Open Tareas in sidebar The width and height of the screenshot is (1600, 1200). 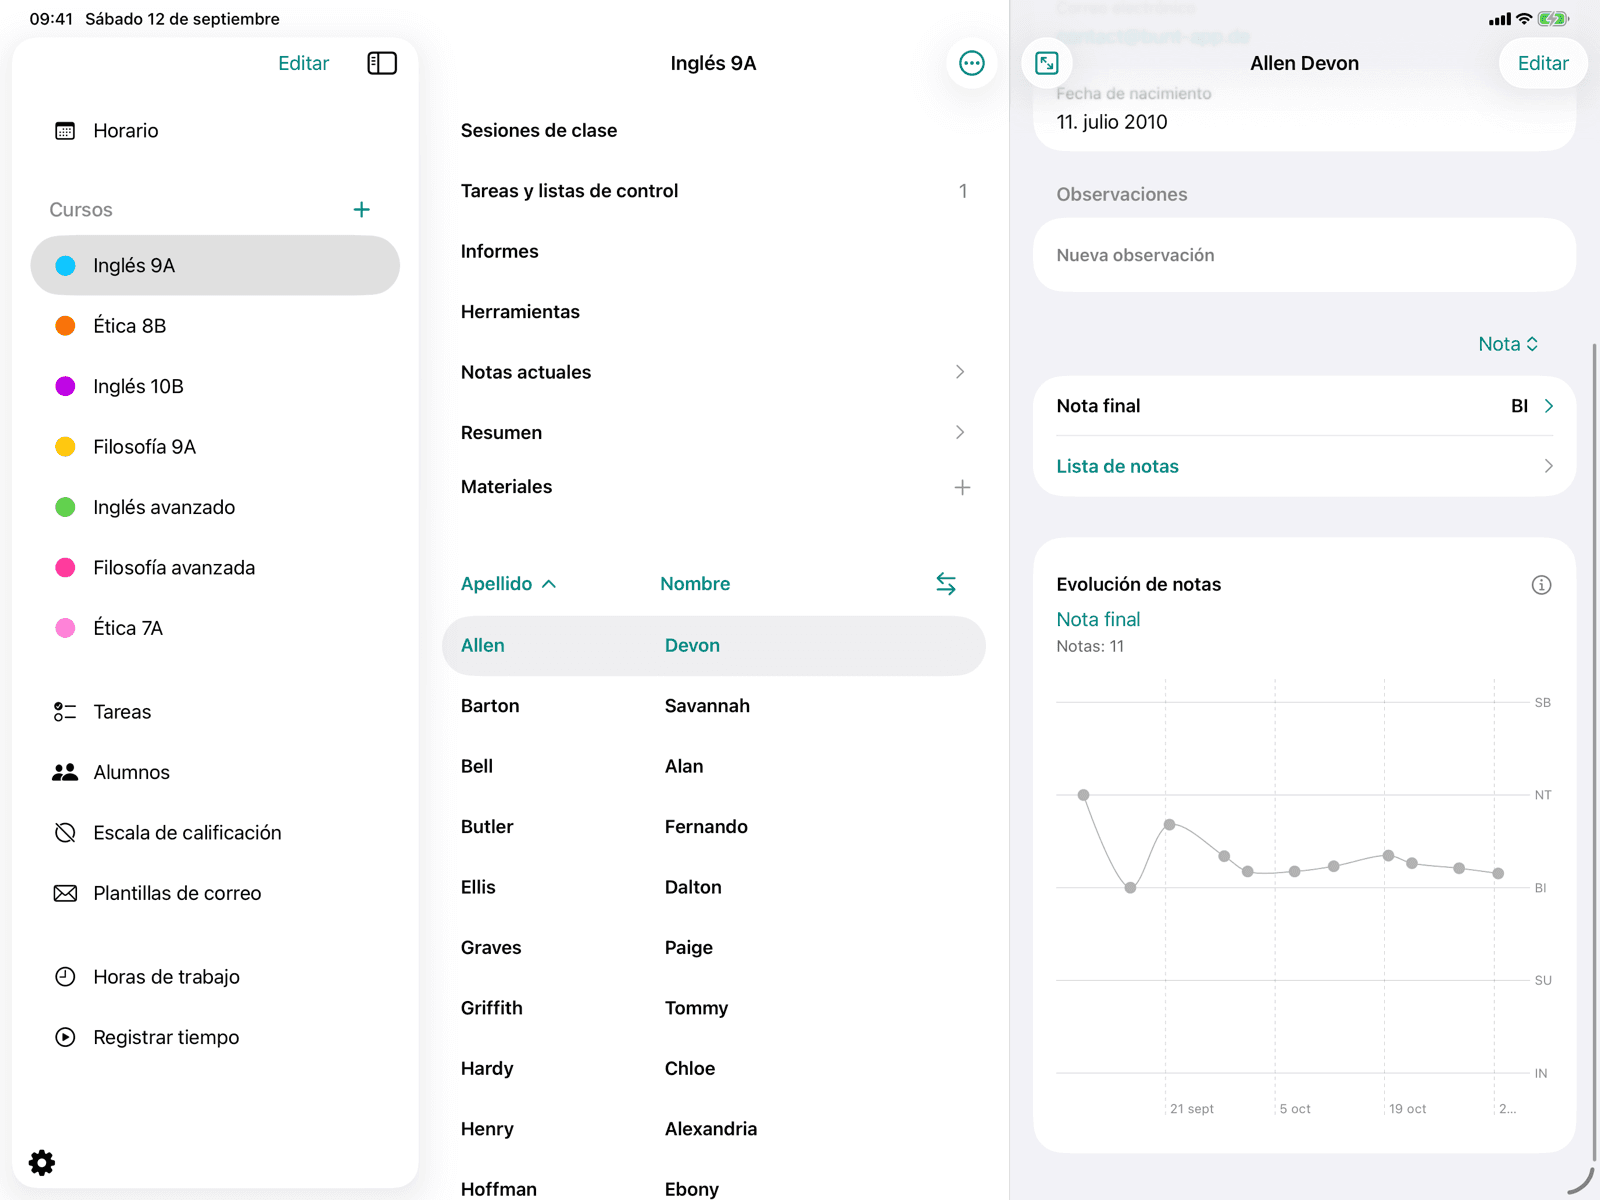point(215,712)
